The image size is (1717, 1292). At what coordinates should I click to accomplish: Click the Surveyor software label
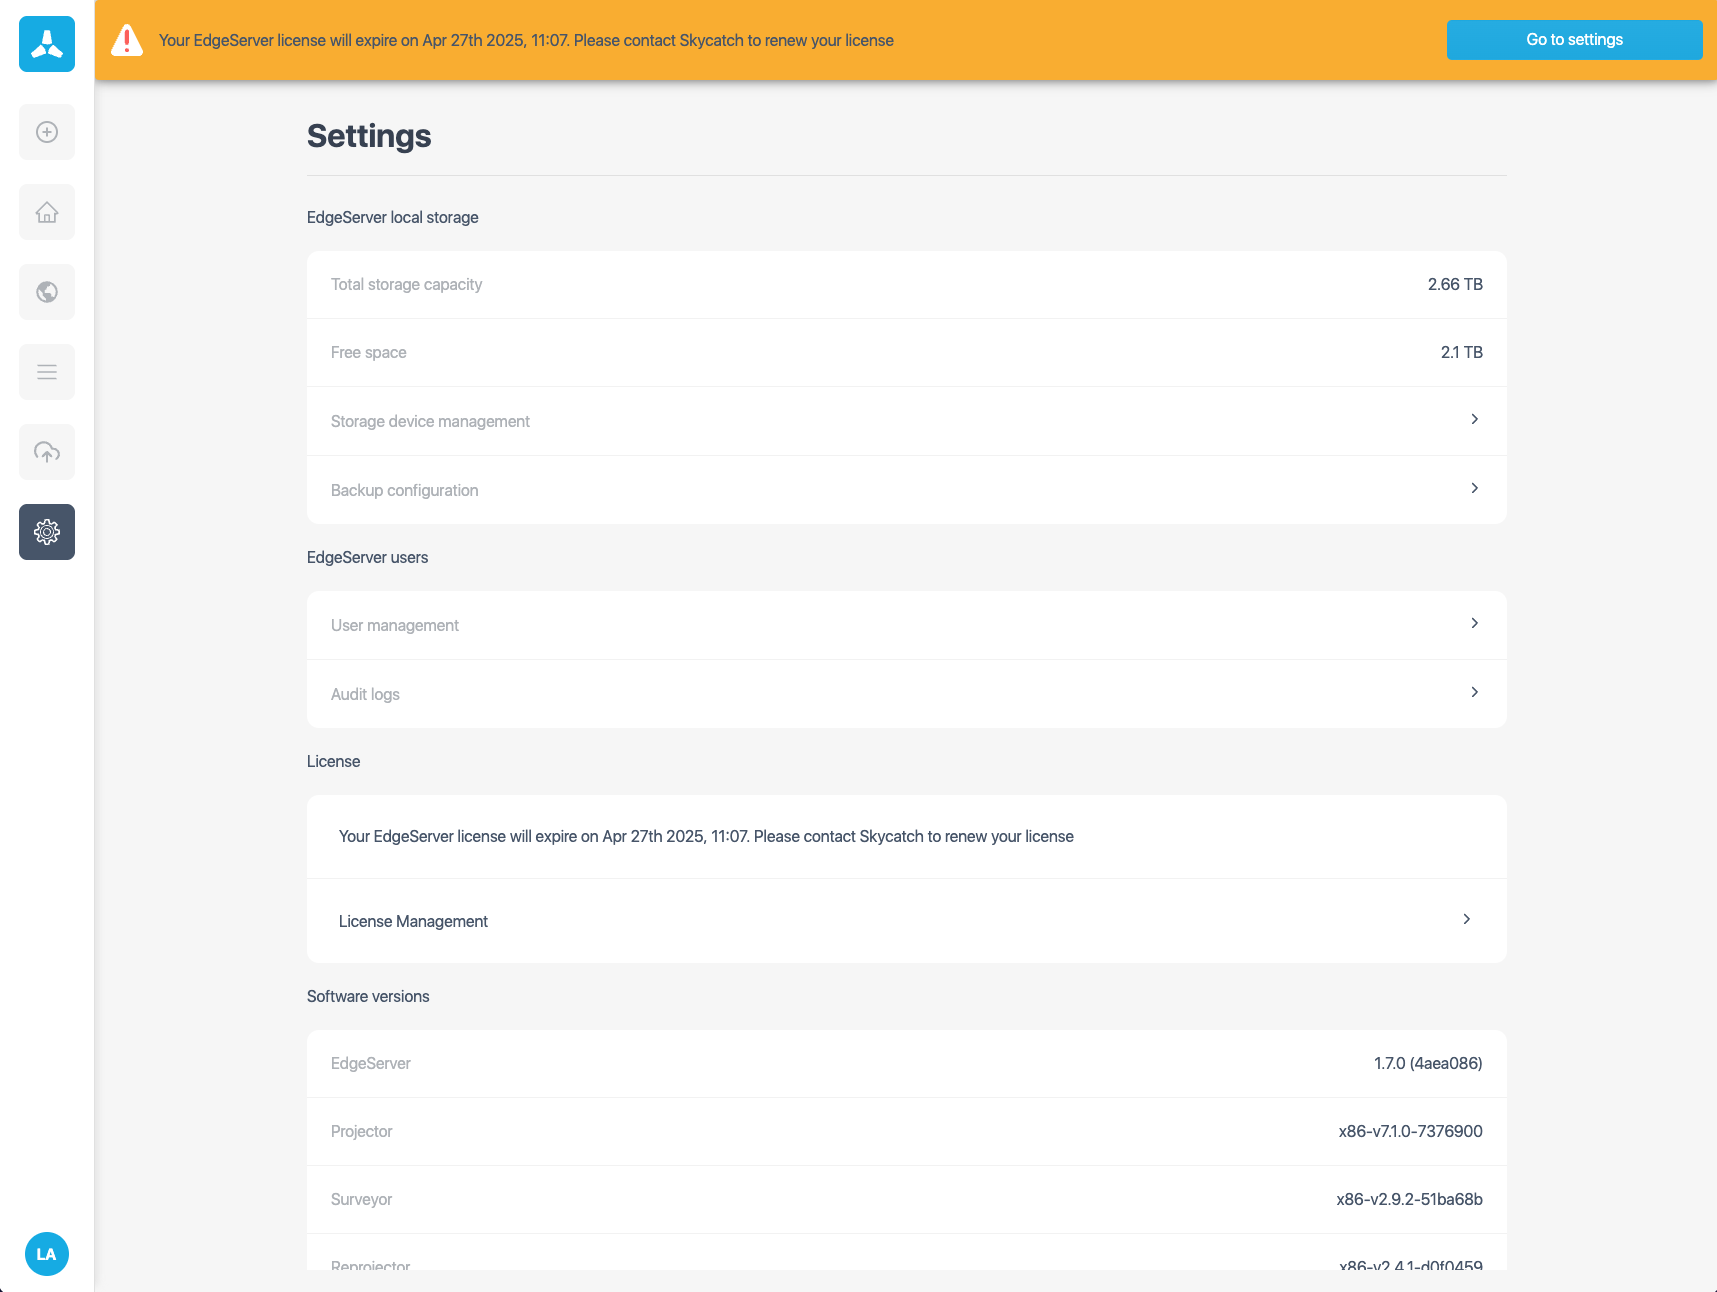[361, 1199]
